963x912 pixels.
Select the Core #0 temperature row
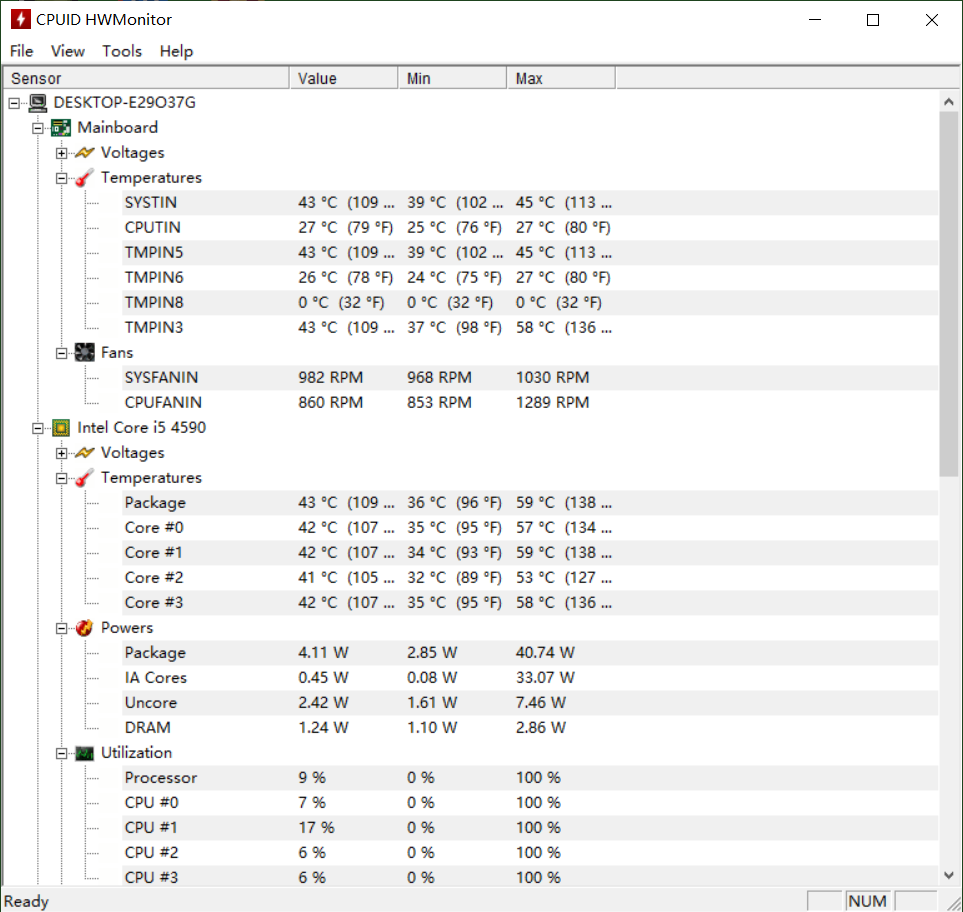(x=530, y=528)
